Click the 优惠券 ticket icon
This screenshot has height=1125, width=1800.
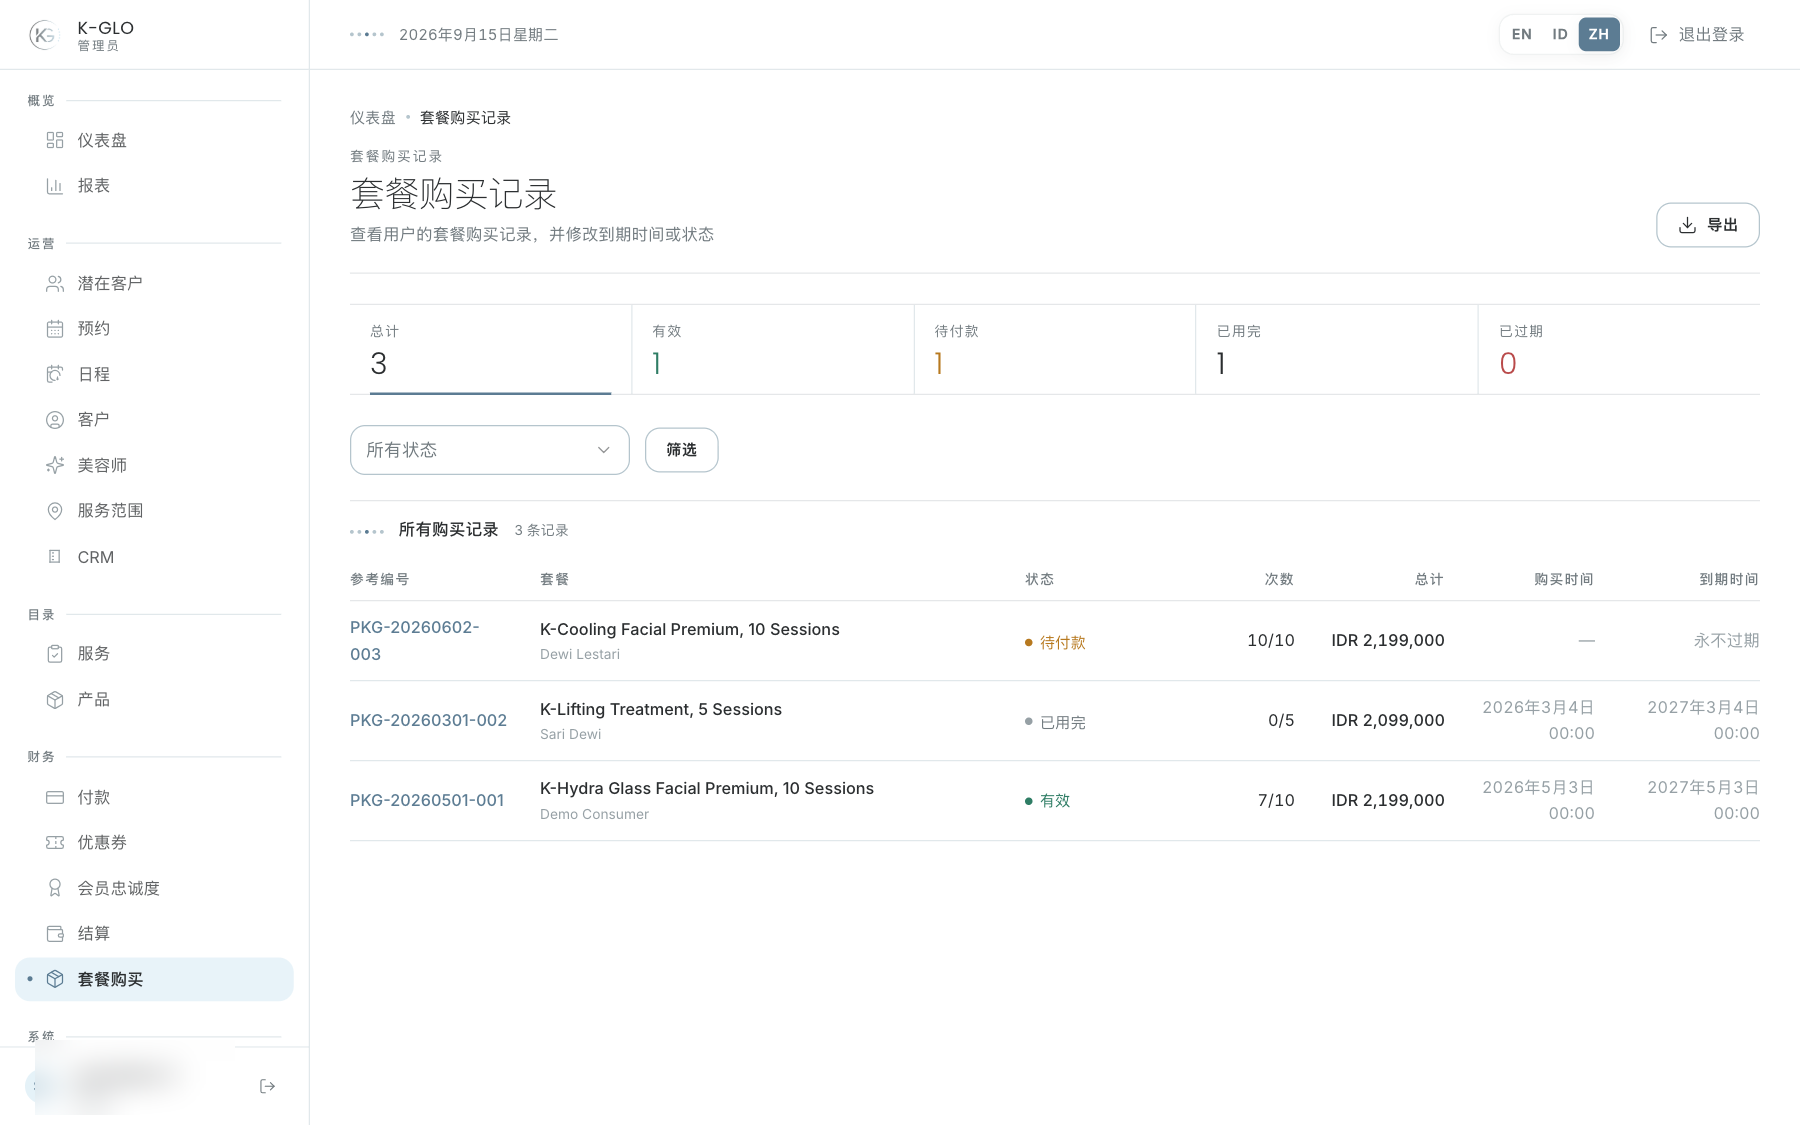pos(55,843)
